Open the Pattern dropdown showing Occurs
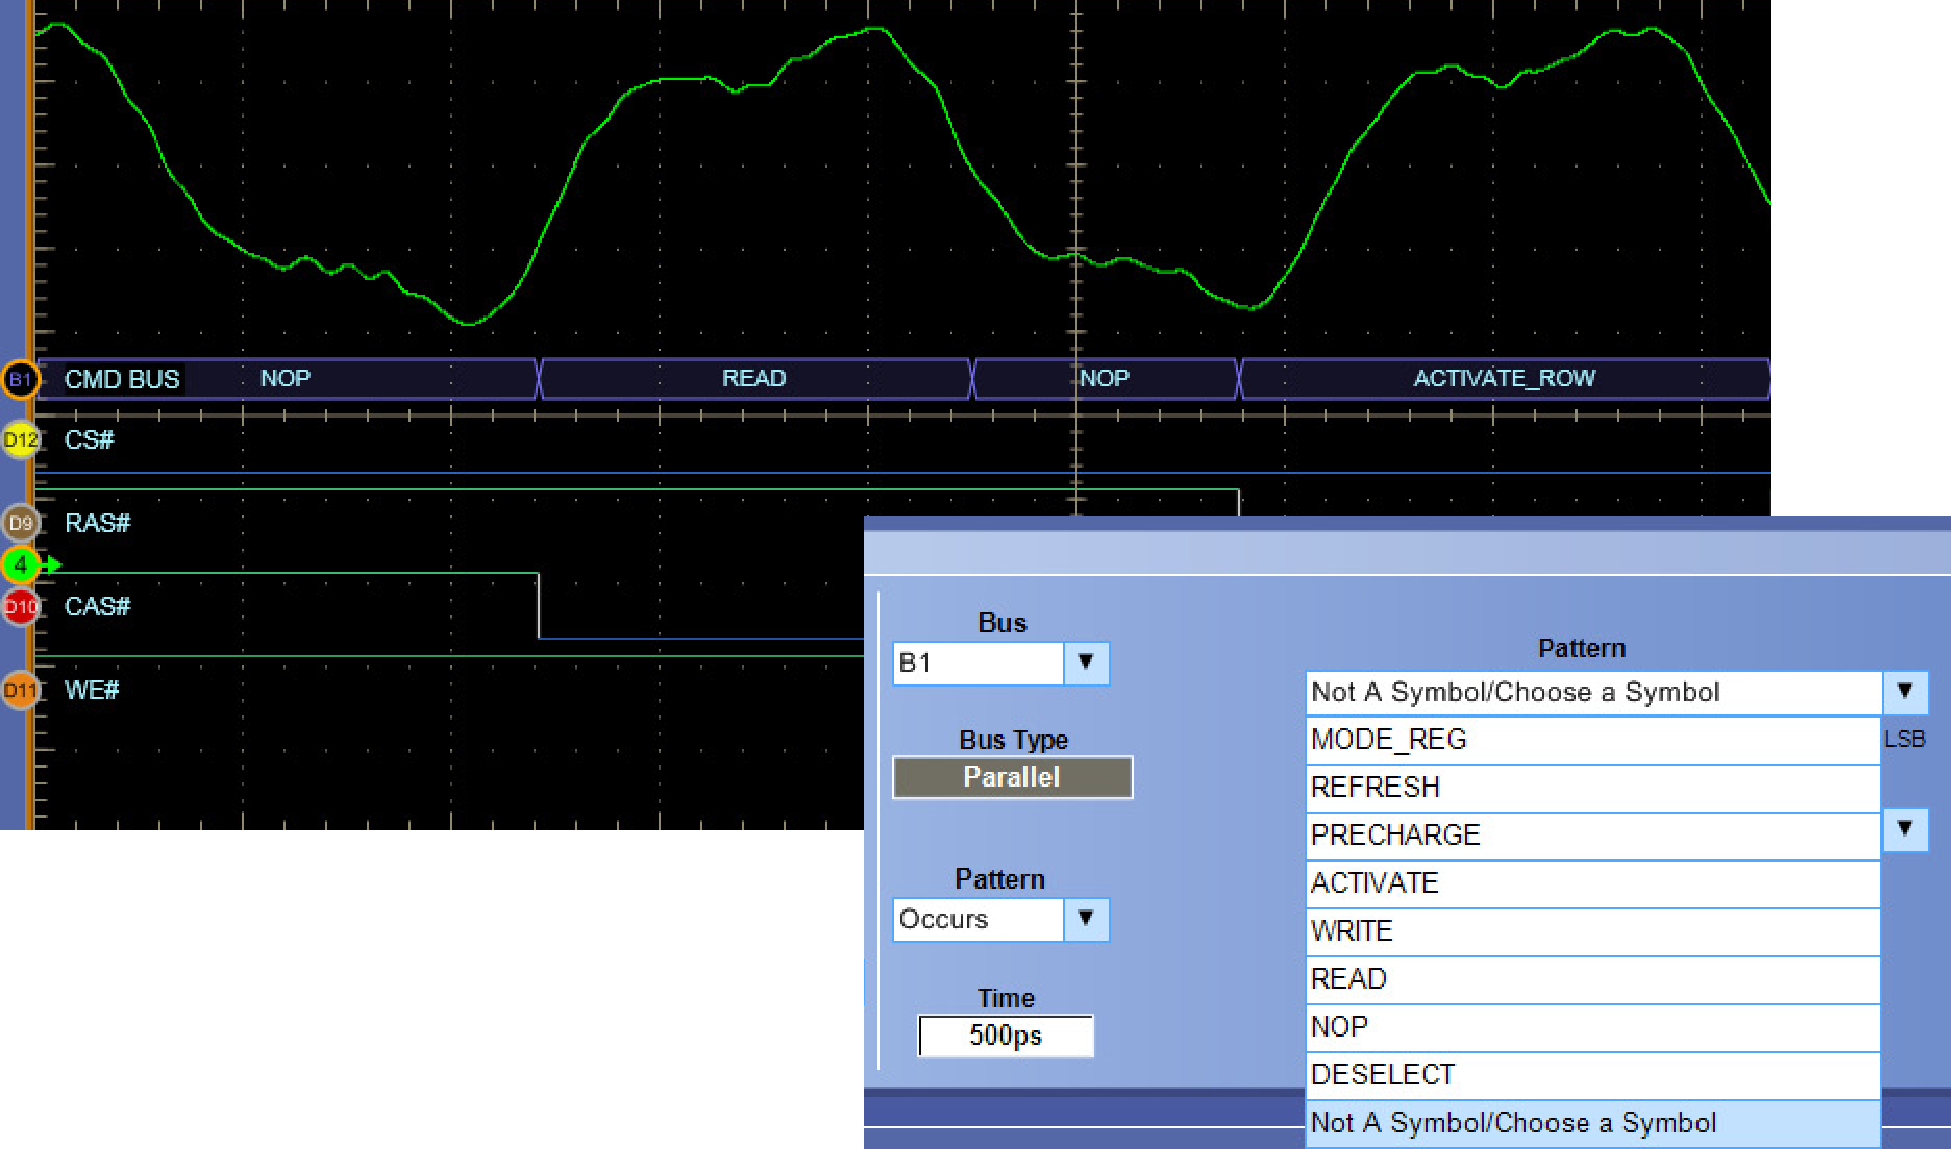Screen dimensions: 1951x1149 click(x=1086, y=920)
